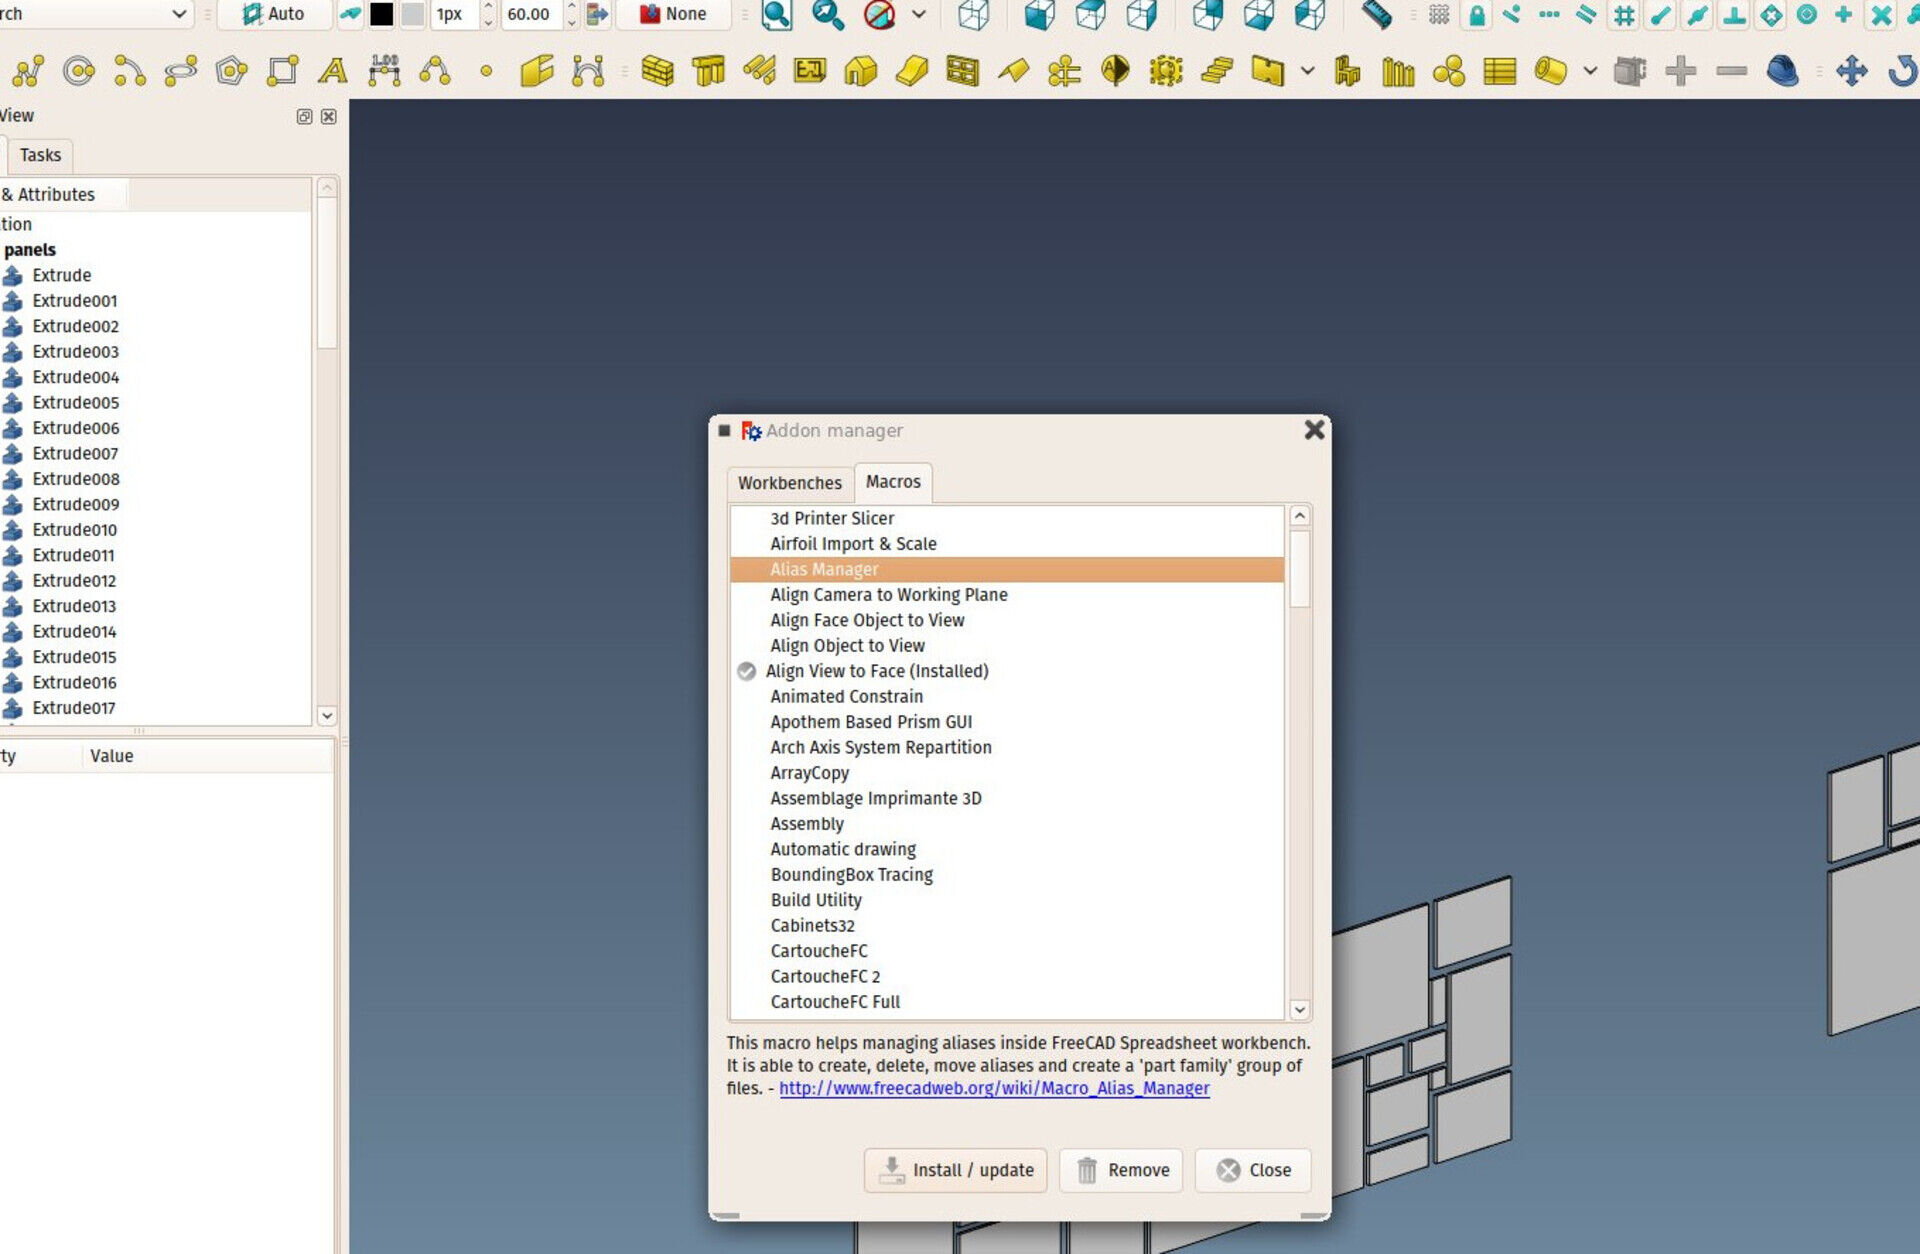The width and height of the screenshot is (1920, 1254).
Task: Switch to the Workbenches tab
Action: pos(789,483)
